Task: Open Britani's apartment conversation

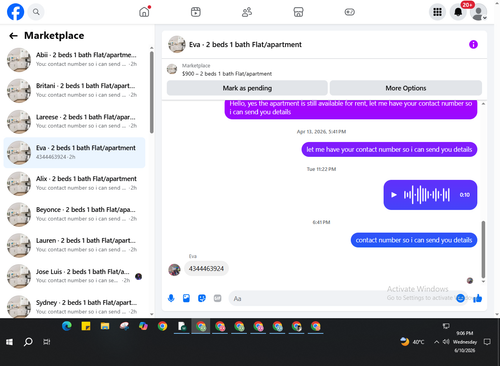Action: [74, 90]
